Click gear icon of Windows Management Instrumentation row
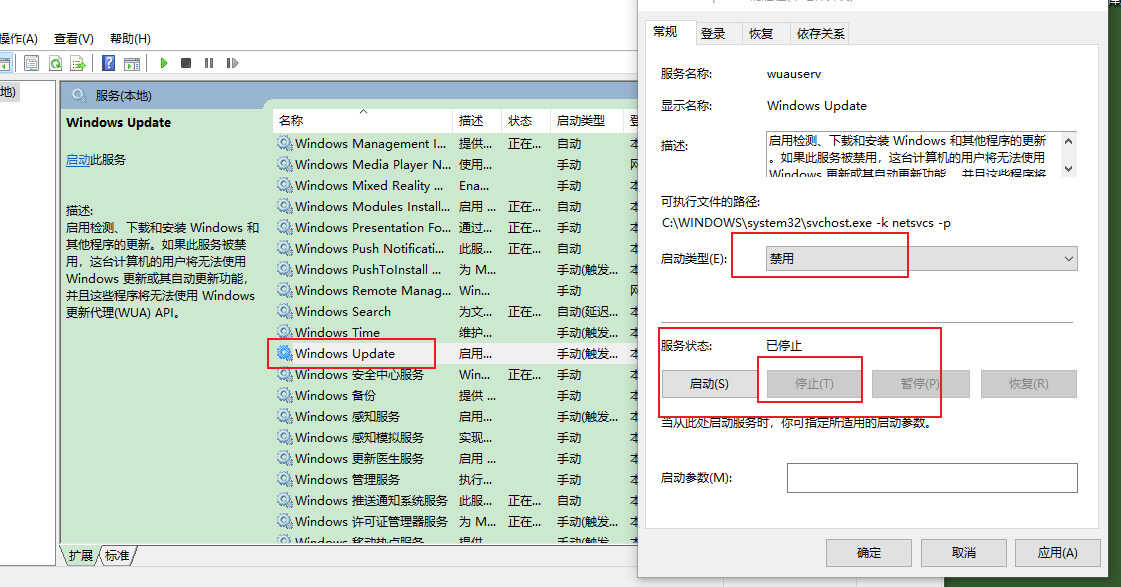The height and width of the screenshot is (587, 1121). click(x=285, y=143)
